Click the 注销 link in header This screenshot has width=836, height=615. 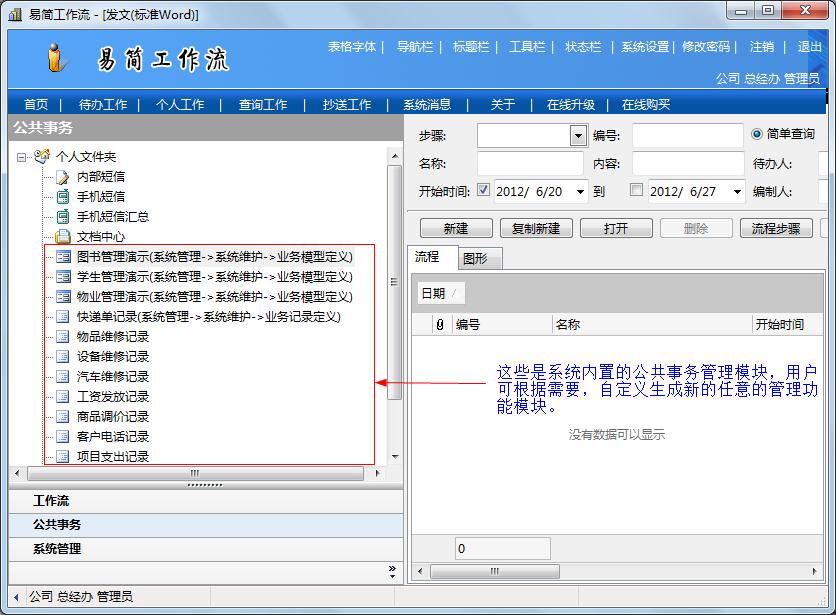pyautogui.click(x=762, y=47)
